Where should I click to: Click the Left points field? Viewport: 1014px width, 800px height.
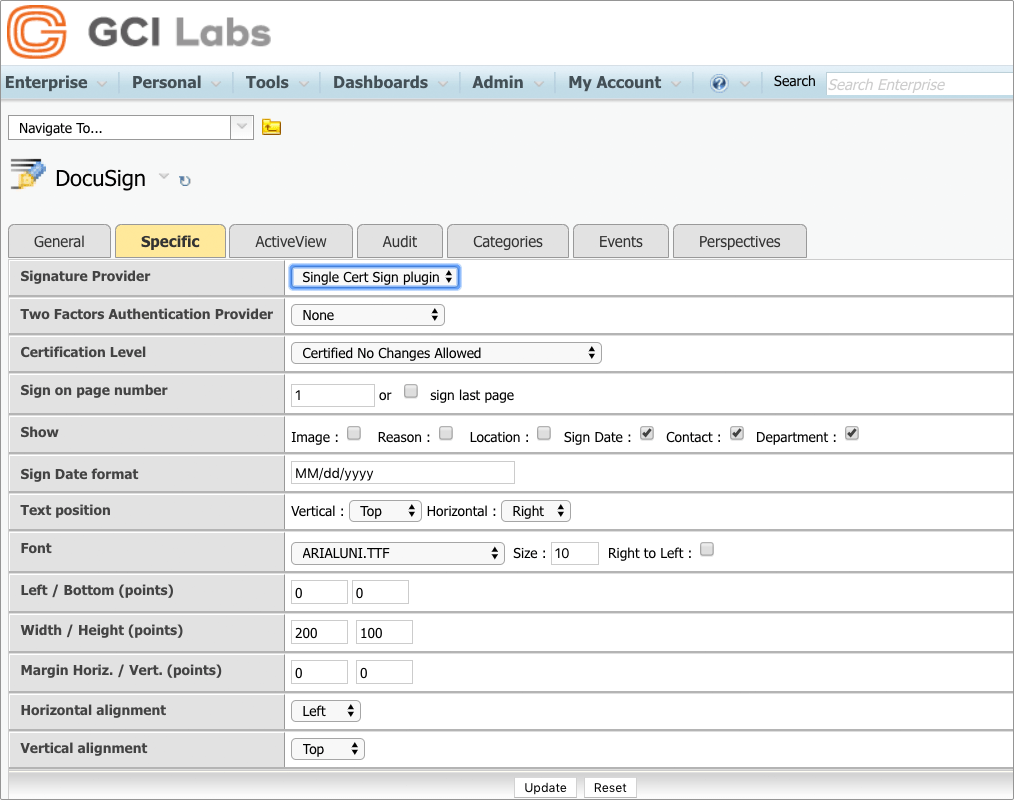[x=319, y=592]
